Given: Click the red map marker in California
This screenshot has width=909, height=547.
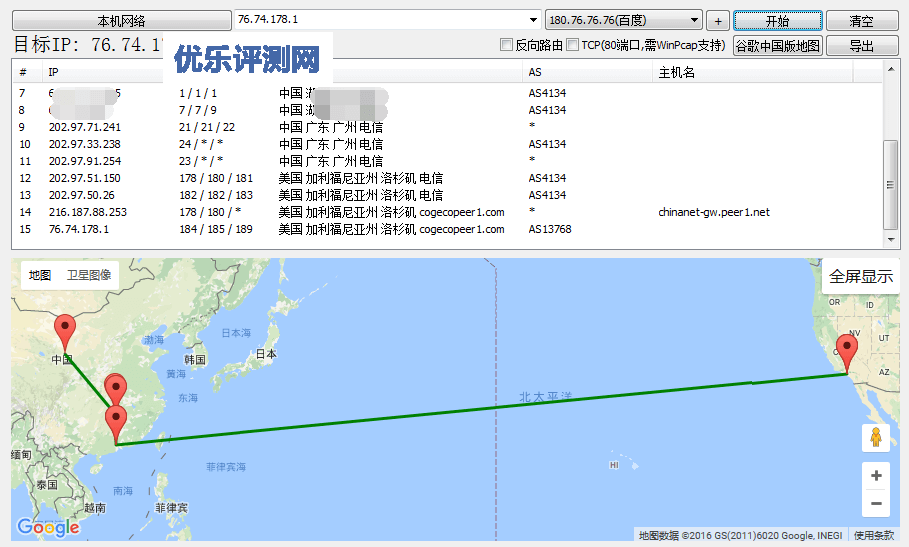Looking at the screenshot, I should [847, 353].
